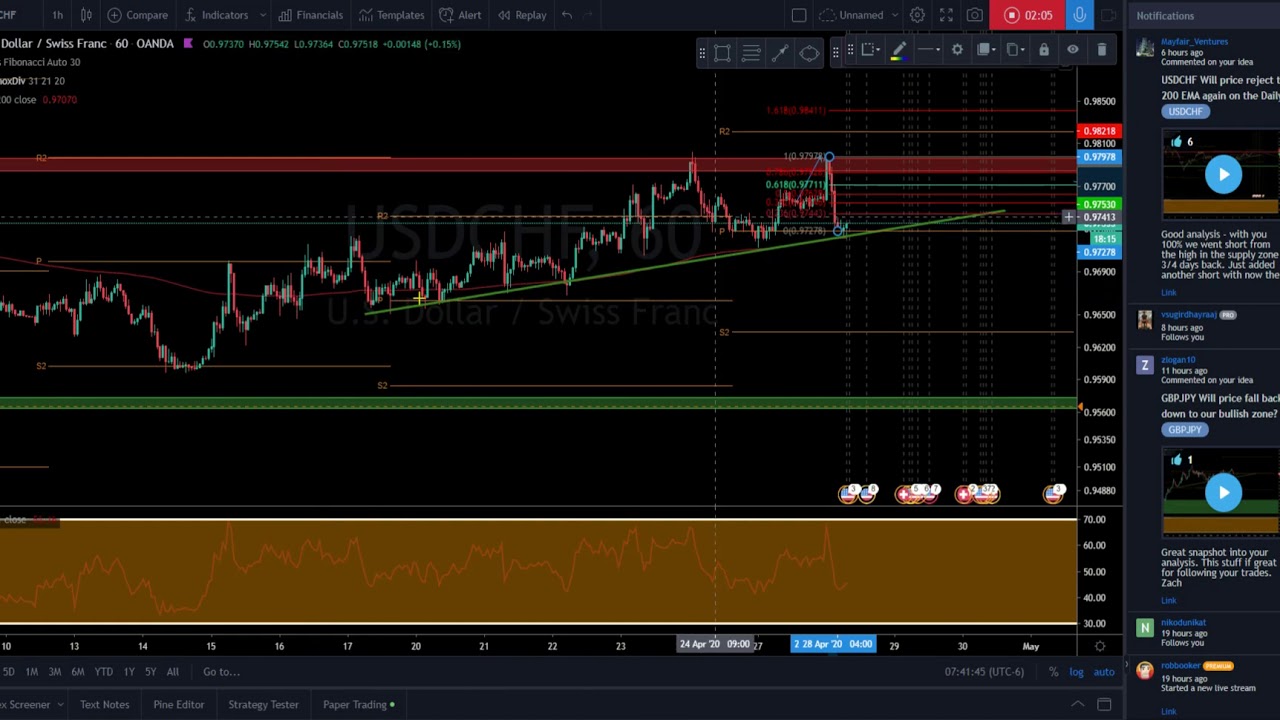Open the Text Notes tab
1280x720 pixels.
click(104, 704)
